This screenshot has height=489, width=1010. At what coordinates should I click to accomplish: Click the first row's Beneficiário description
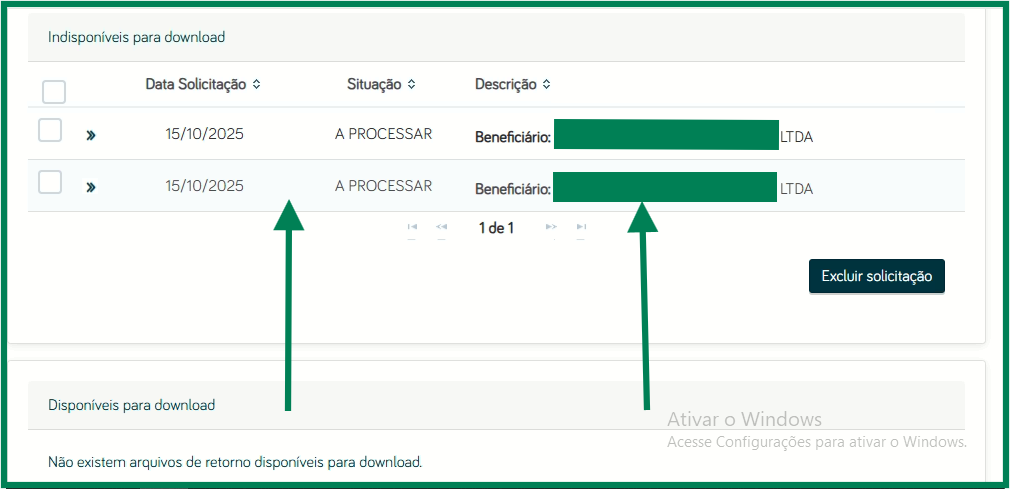(x=512, y=136)
